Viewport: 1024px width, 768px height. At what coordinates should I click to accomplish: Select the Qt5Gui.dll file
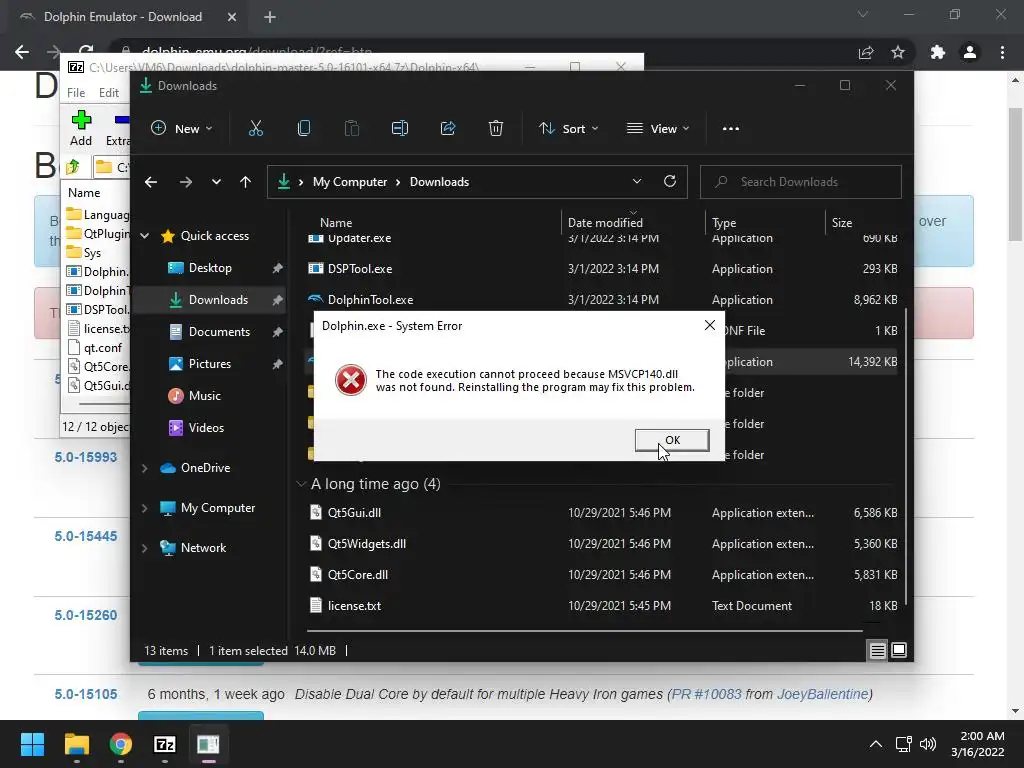coord(601,513)
